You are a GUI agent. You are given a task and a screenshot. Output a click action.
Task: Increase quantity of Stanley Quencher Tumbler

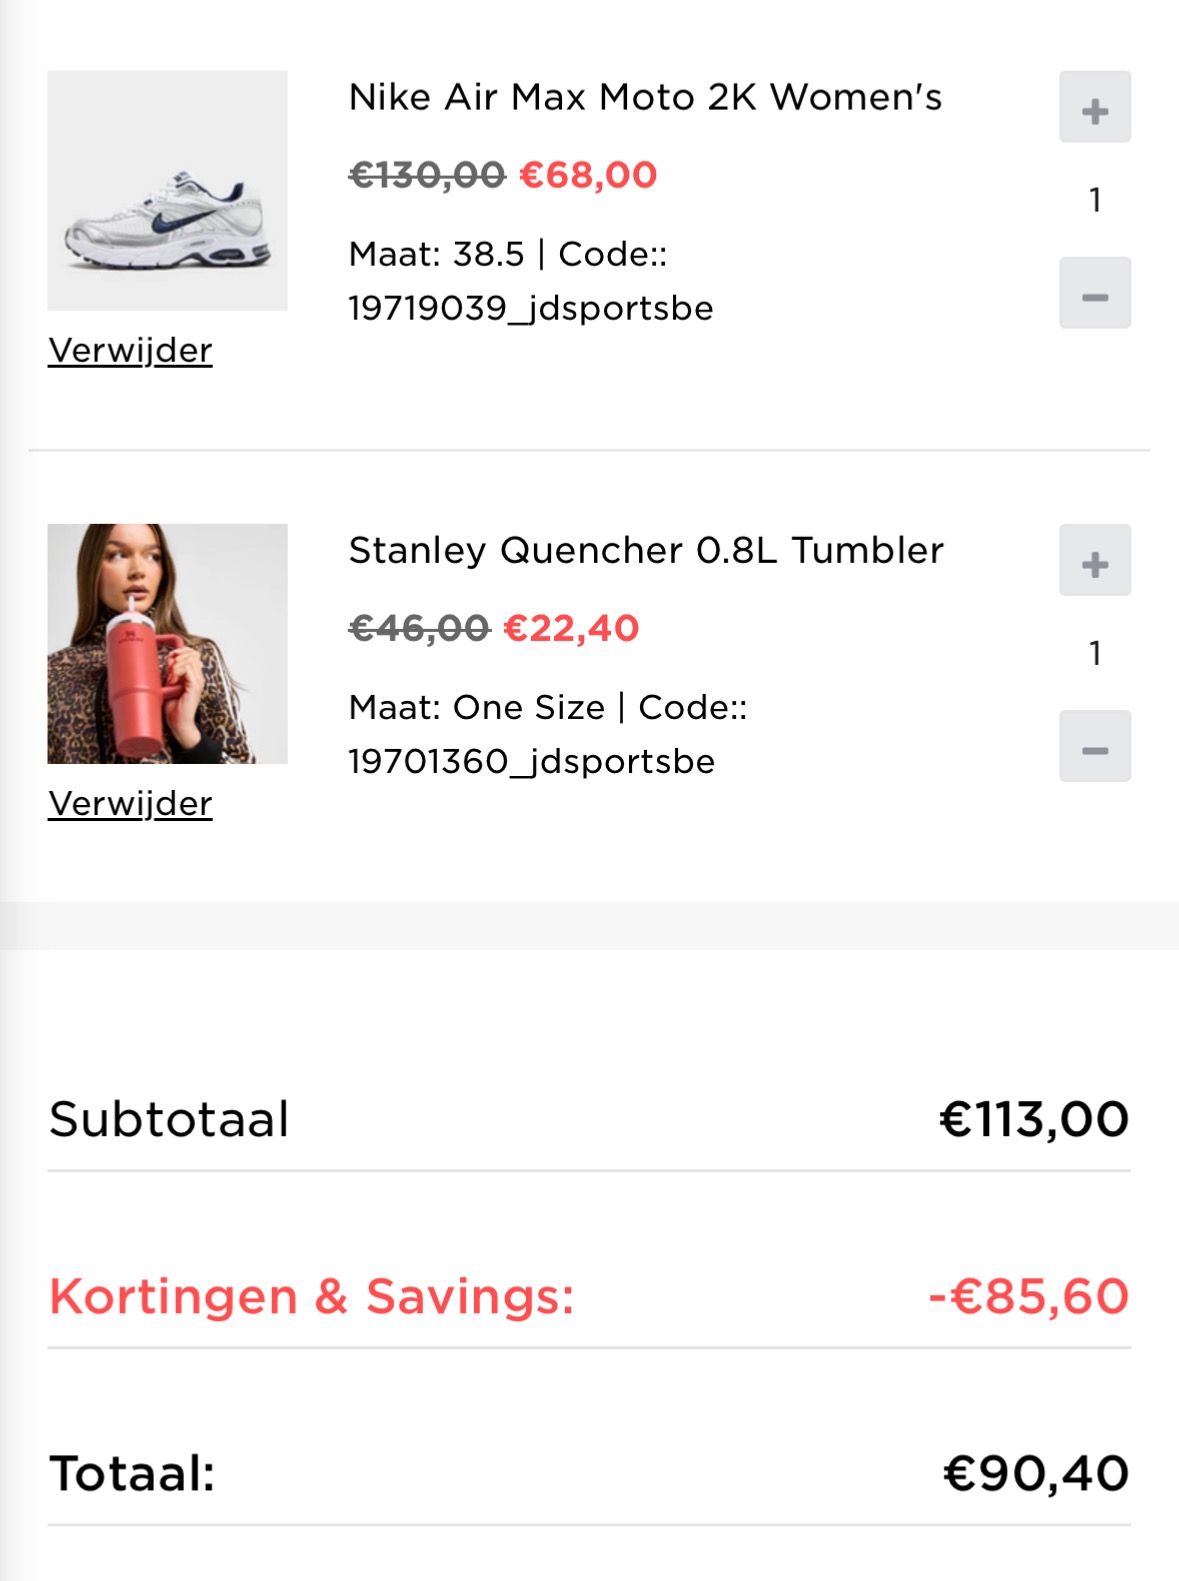coord(1094,562)
